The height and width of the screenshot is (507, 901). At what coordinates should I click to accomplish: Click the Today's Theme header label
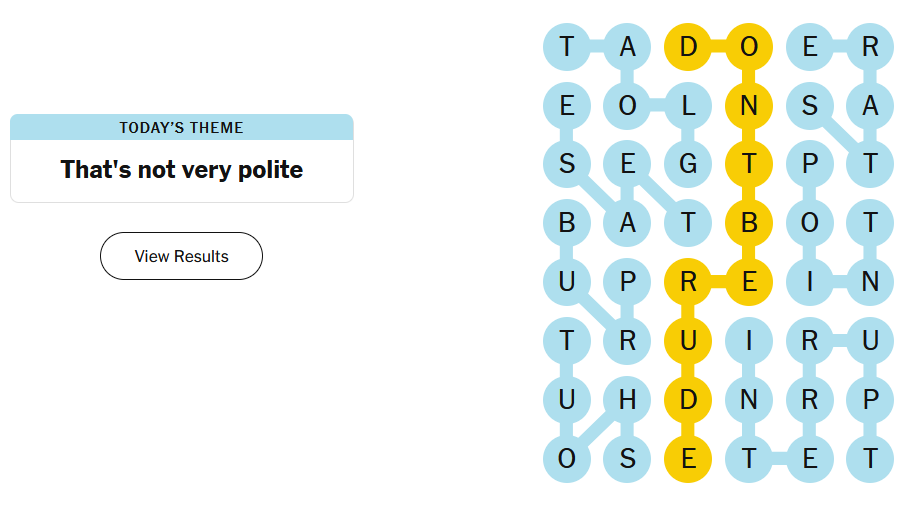(x=181, y=127)
